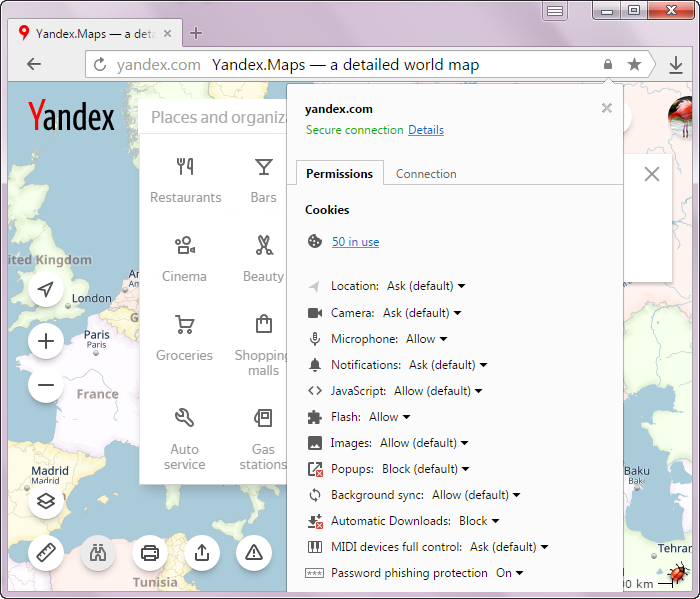The height and width of the screenshot is (599, 700).
Task: Click the user avatar flamingo picture
Action: 680,117
